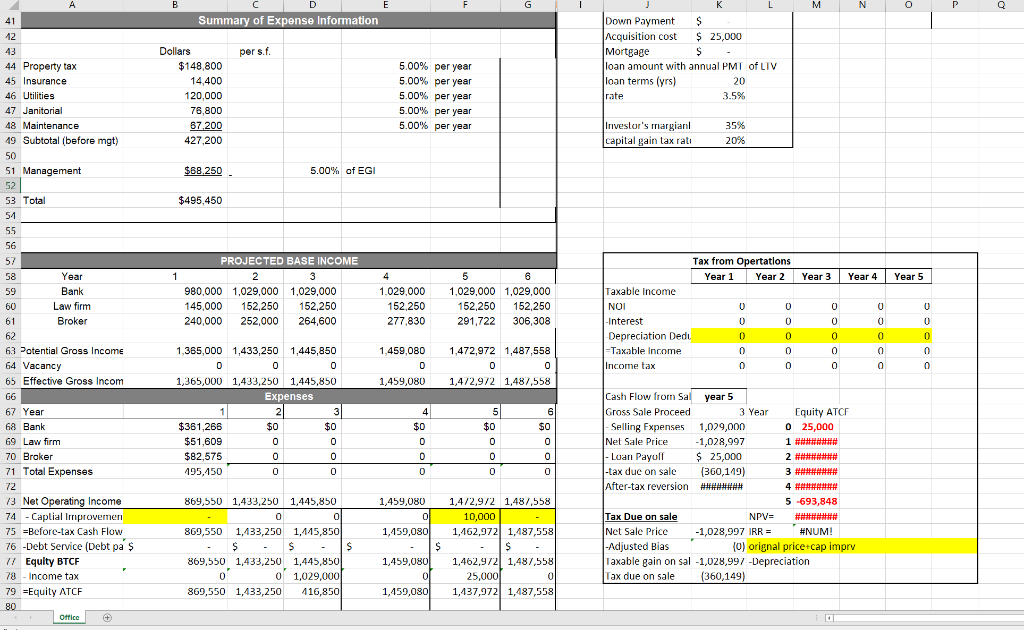
Task: Switch to the Office sheet tab
Action: (68, 617)
